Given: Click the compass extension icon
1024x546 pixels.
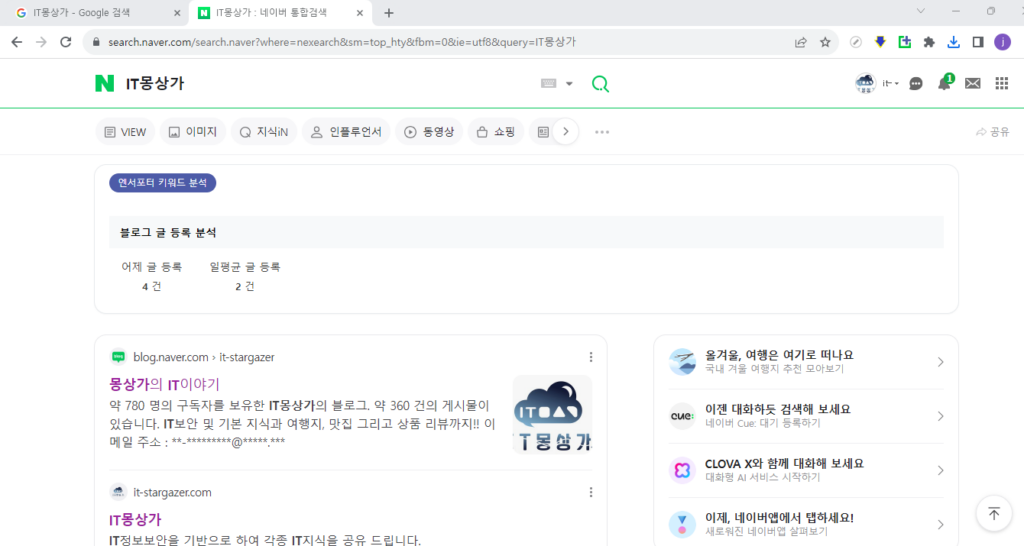Looking at the screenshot, I should [856, 42].
